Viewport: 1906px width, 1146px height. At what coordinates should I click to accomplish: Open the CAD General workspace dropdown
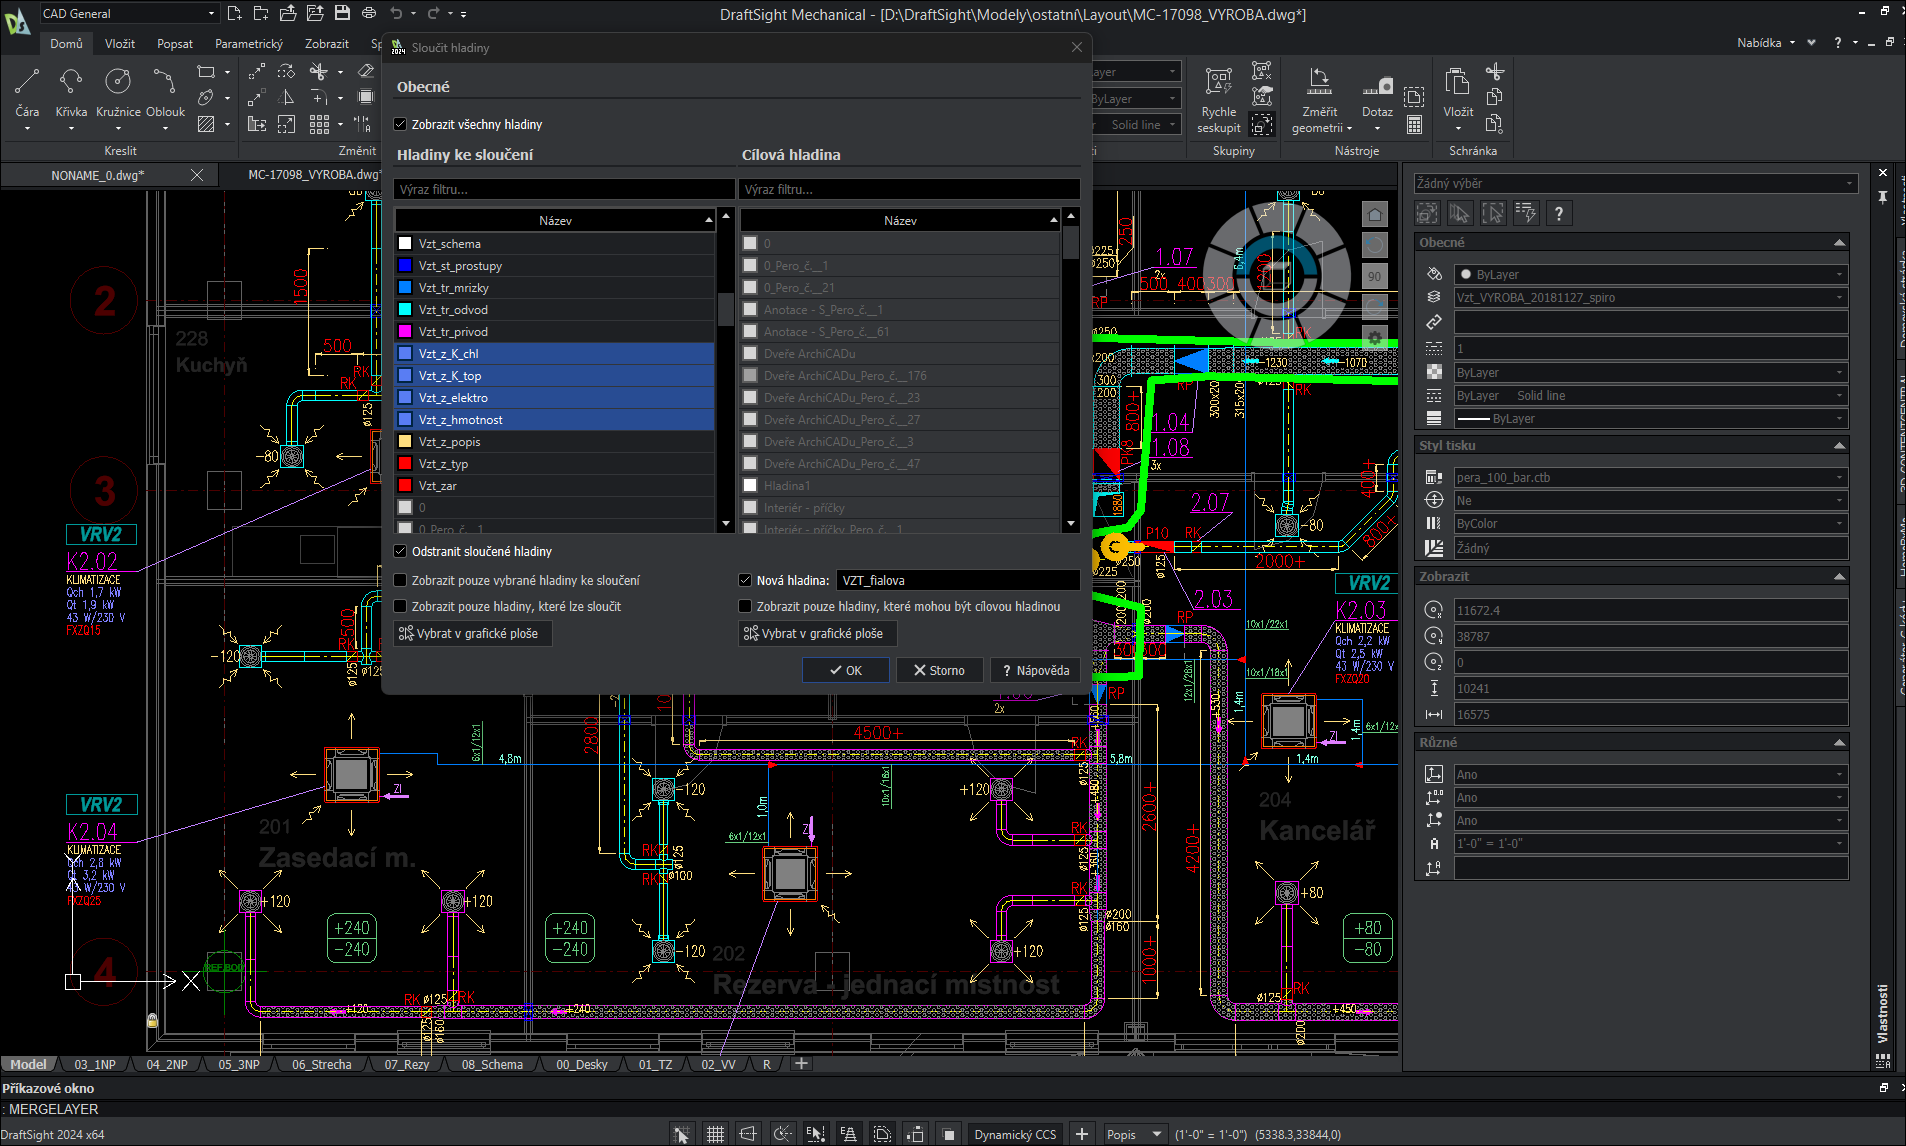(x=128, y=13)
